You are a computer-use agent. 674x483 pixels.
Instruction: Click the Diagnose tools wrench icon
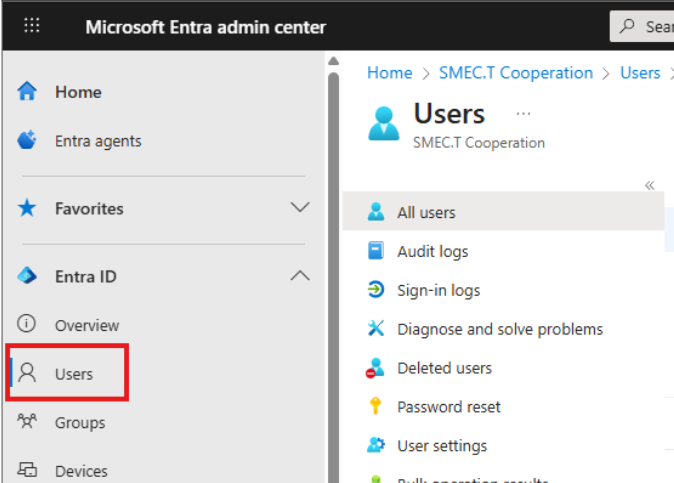click(376, 328)
